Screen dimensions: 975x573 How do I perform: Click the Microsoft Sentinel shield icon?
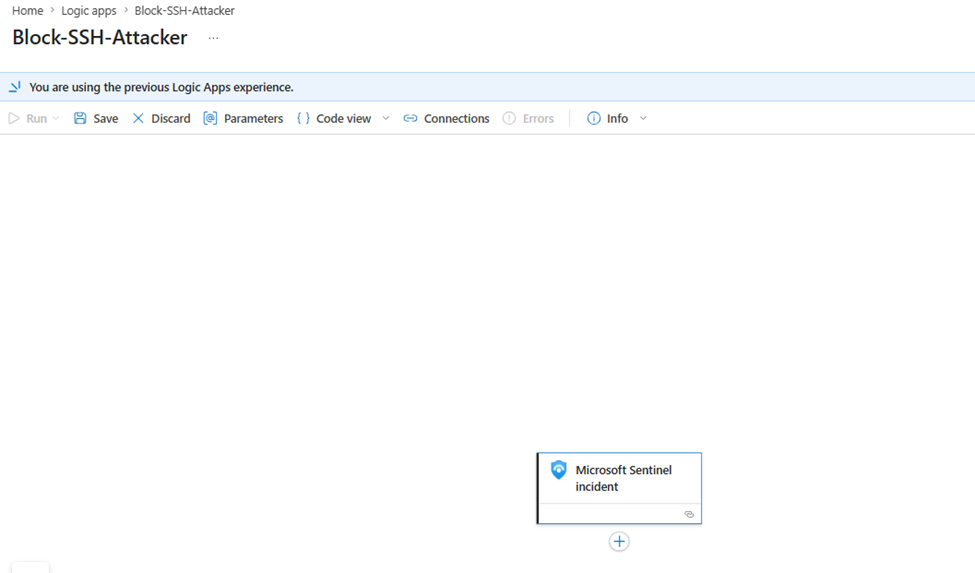[558, 470]
